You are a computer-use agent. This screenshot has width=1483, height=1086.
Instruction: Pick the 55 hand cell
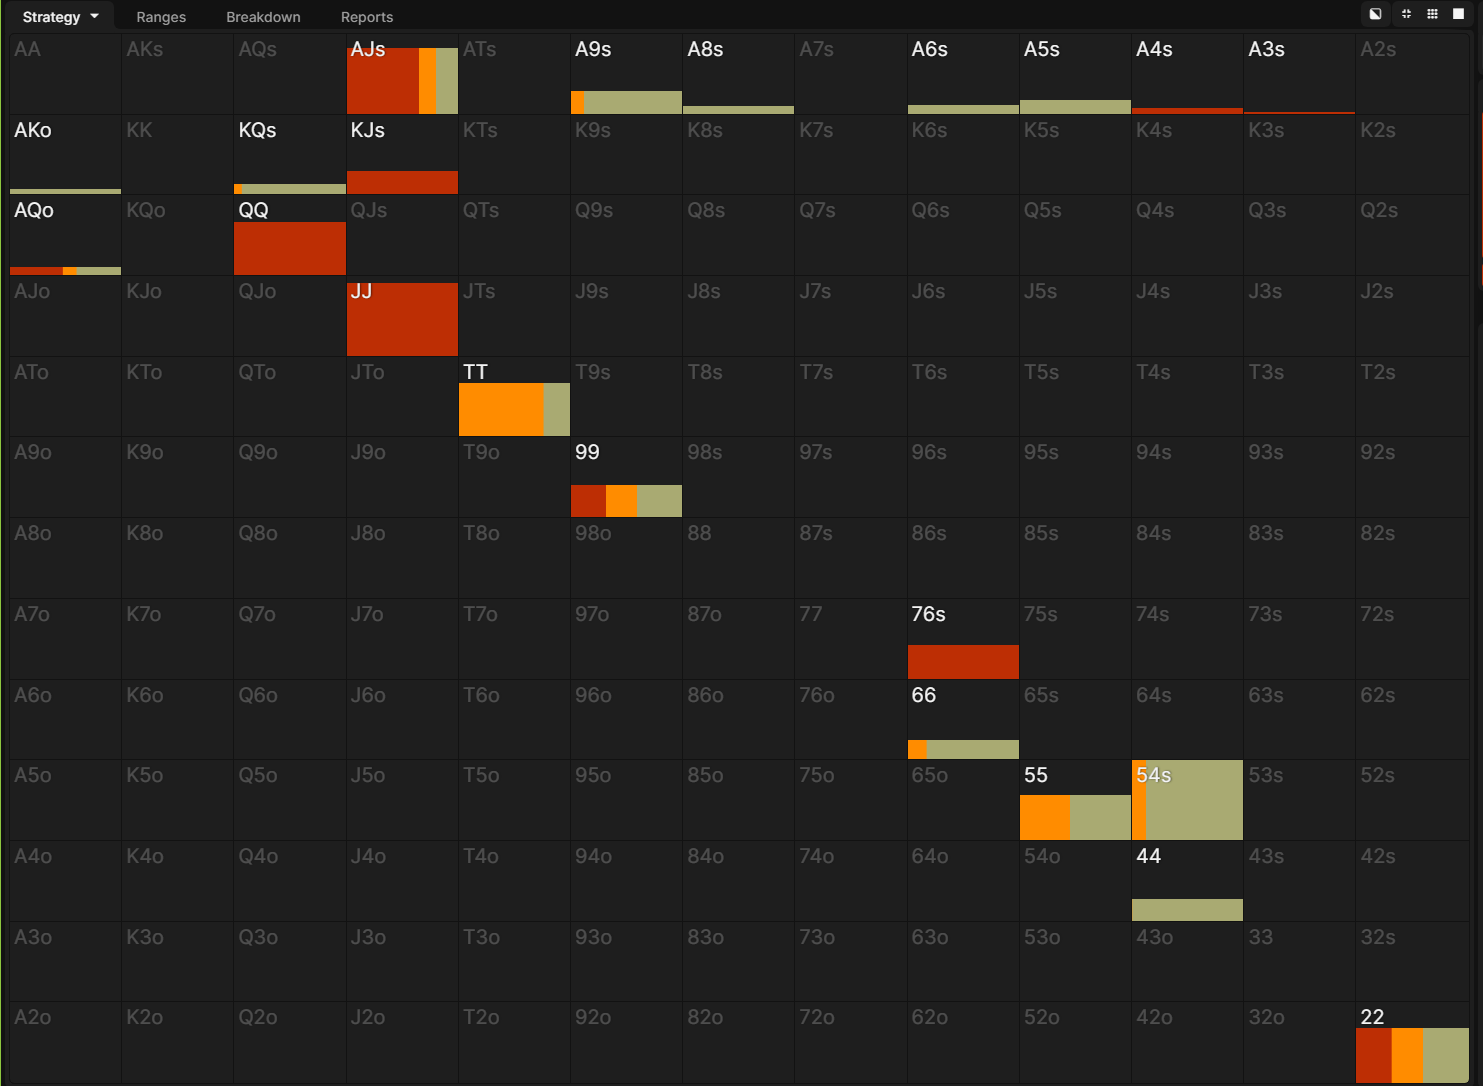coord(1075,800)
